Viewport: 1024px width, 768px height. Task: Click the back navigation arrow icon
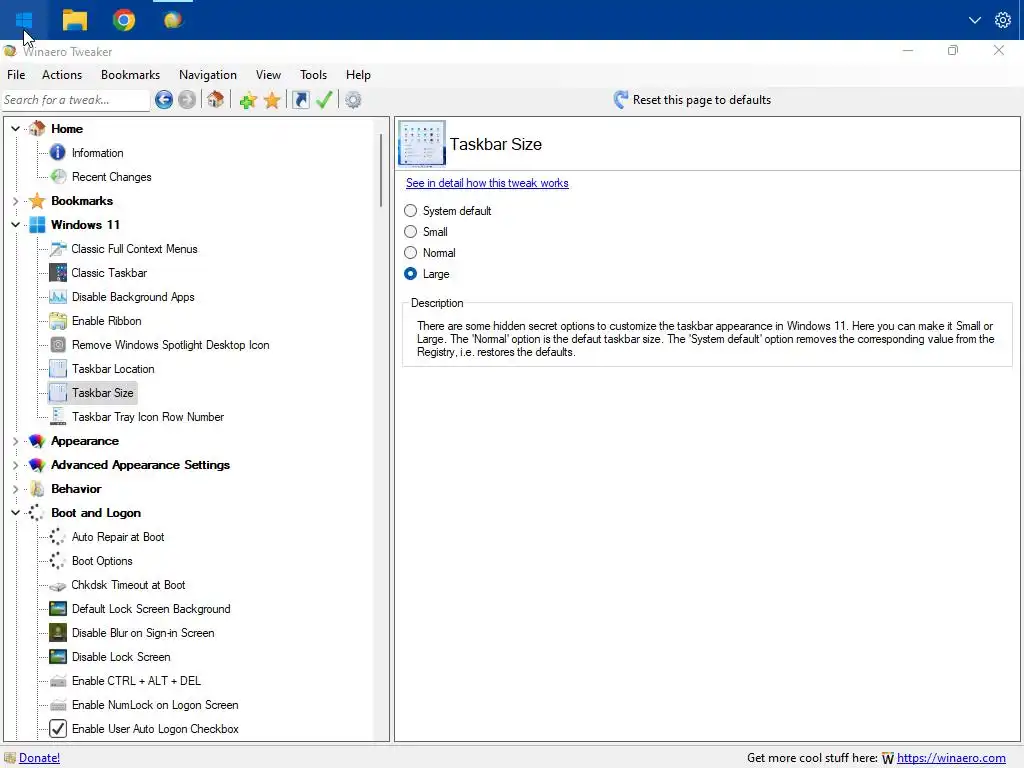tap(164, 100)
